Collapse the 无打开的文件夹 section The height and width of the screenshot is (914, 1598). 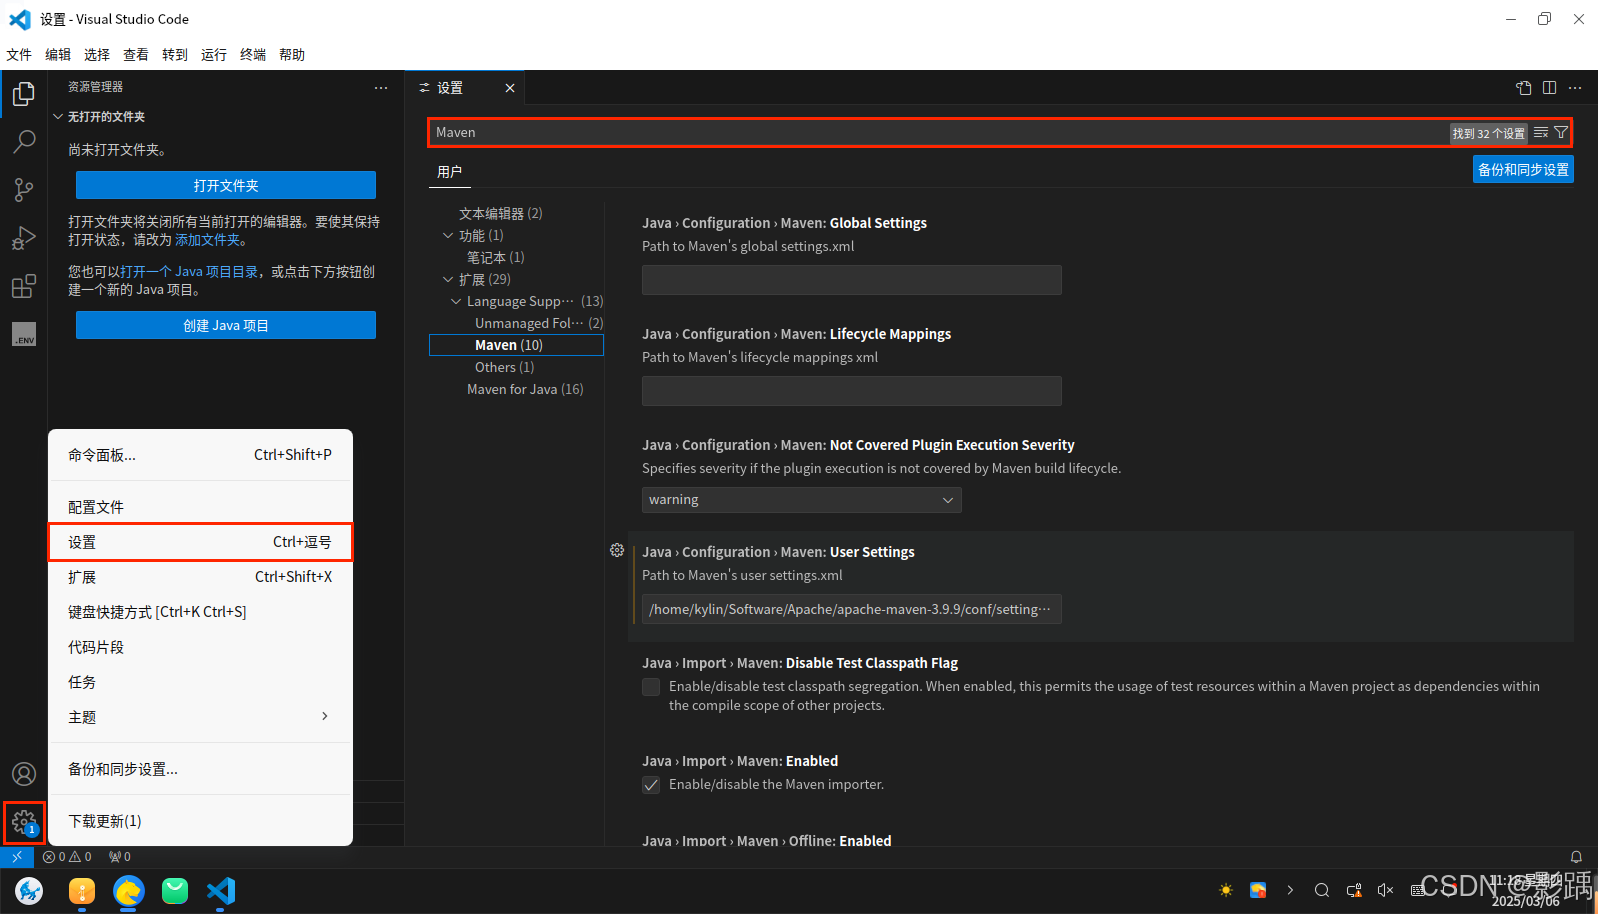tap(58, 117)
